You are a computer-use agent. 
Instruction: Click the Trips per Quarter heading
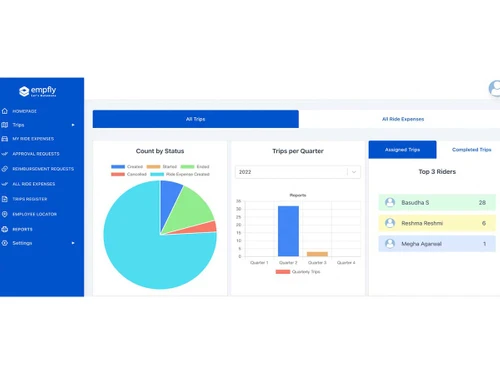(x=298, y=151)
